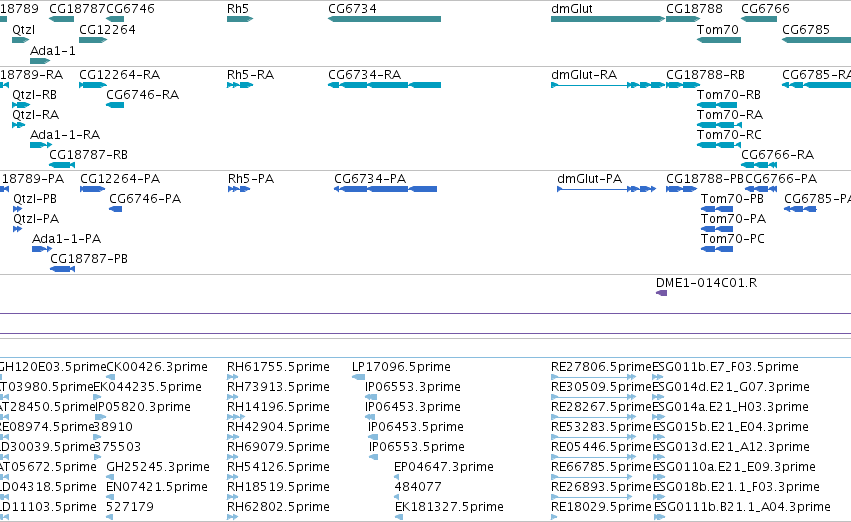Click the CG6746-PA protein label
This screenshot has width=851, height=522.
tap(145, 199)
